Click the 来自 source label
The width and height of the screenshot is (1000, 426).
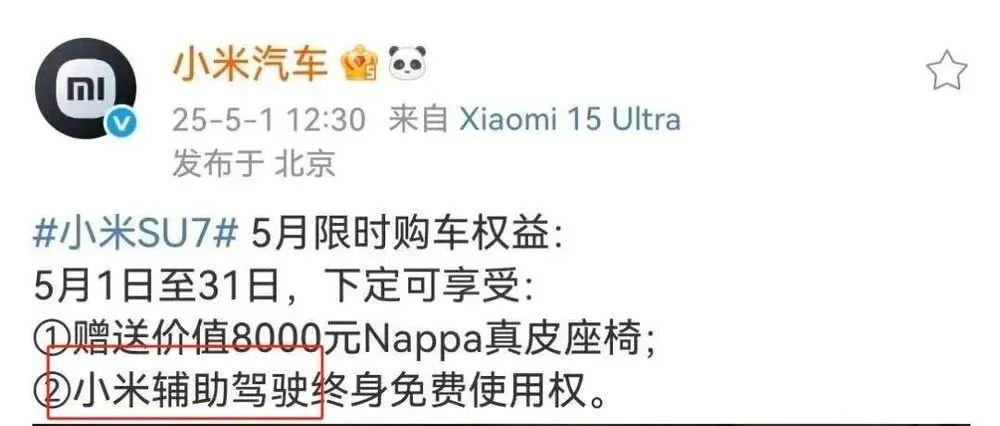click(x=419, y=119)
